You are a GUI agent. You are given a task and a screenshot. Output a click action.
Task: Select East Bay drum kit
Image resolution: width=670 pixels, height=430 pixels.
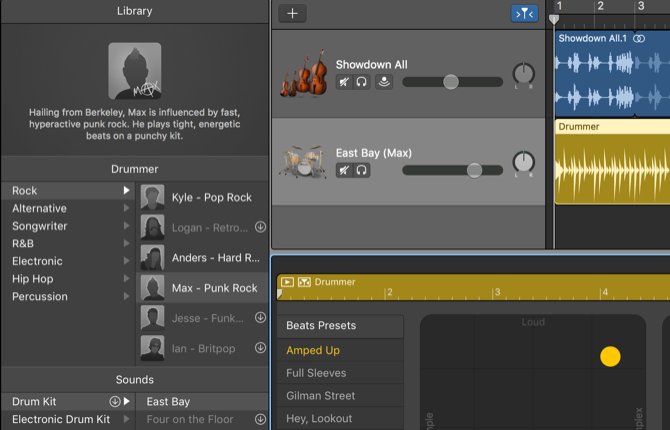(x=202, y=402)
